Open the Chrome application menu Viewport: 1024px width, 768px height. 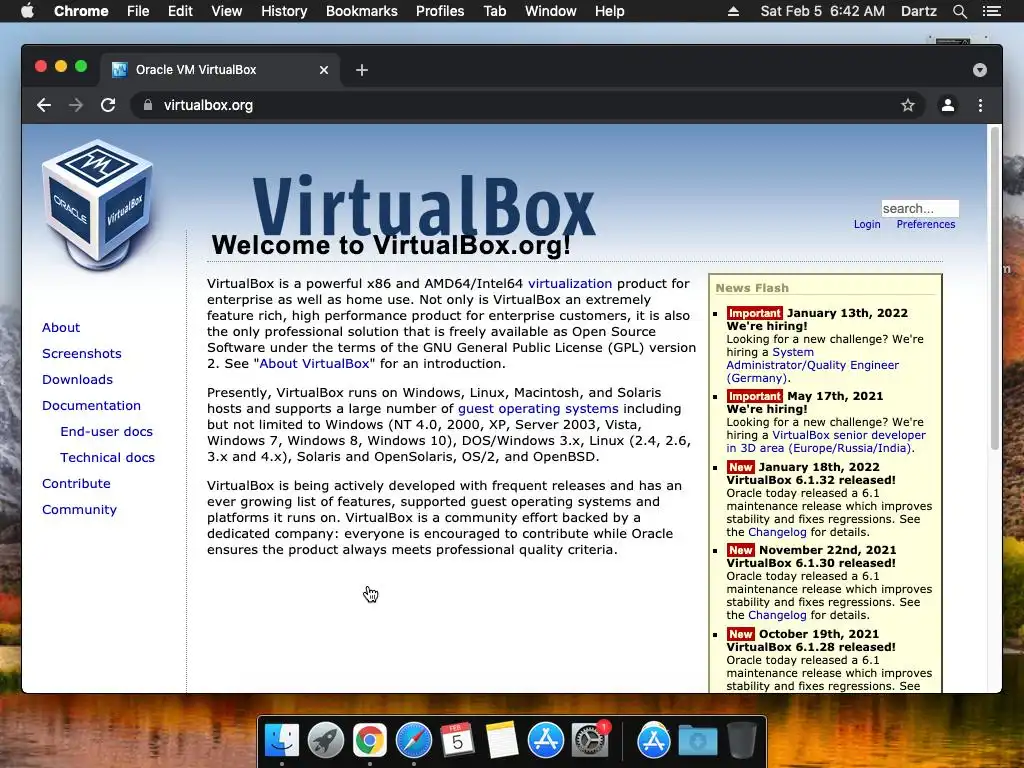(81, 11)
